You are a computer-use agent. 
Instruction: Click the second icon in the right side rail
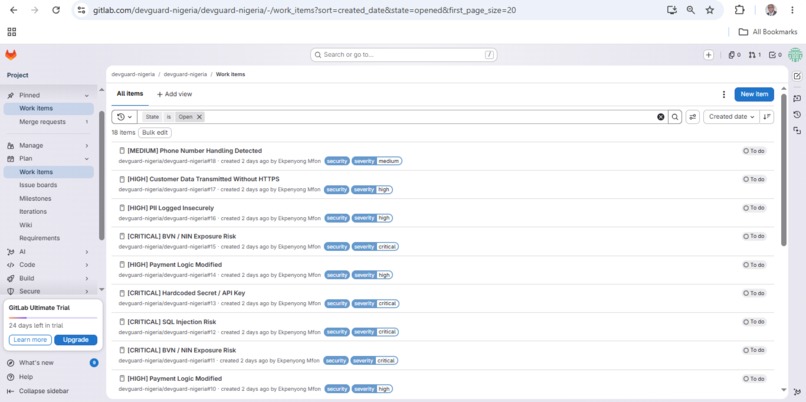(797, 98)
